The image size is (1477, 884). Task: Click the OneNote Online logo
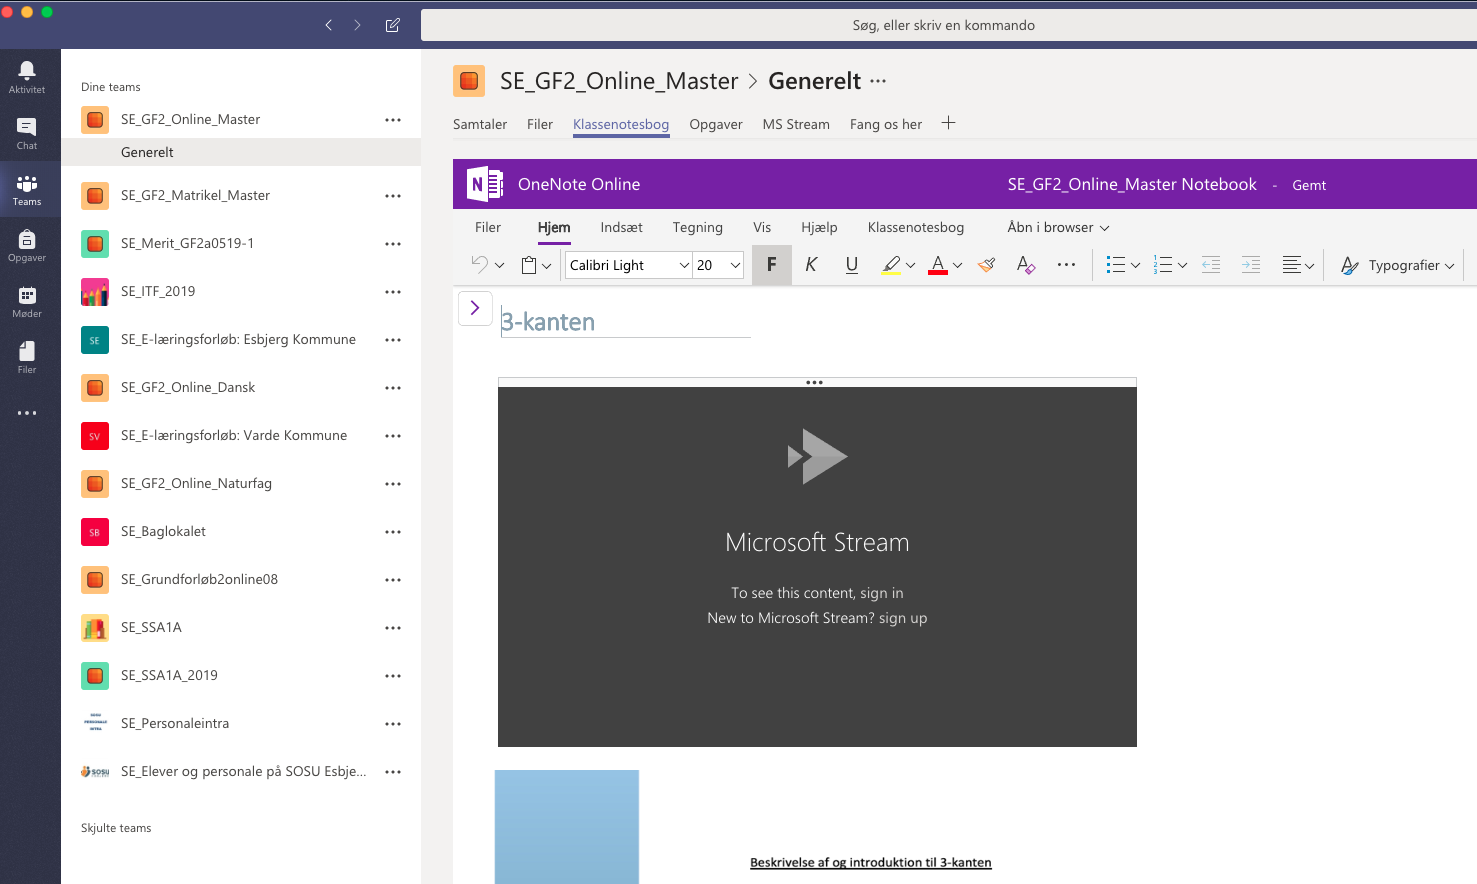click(485, 184)
